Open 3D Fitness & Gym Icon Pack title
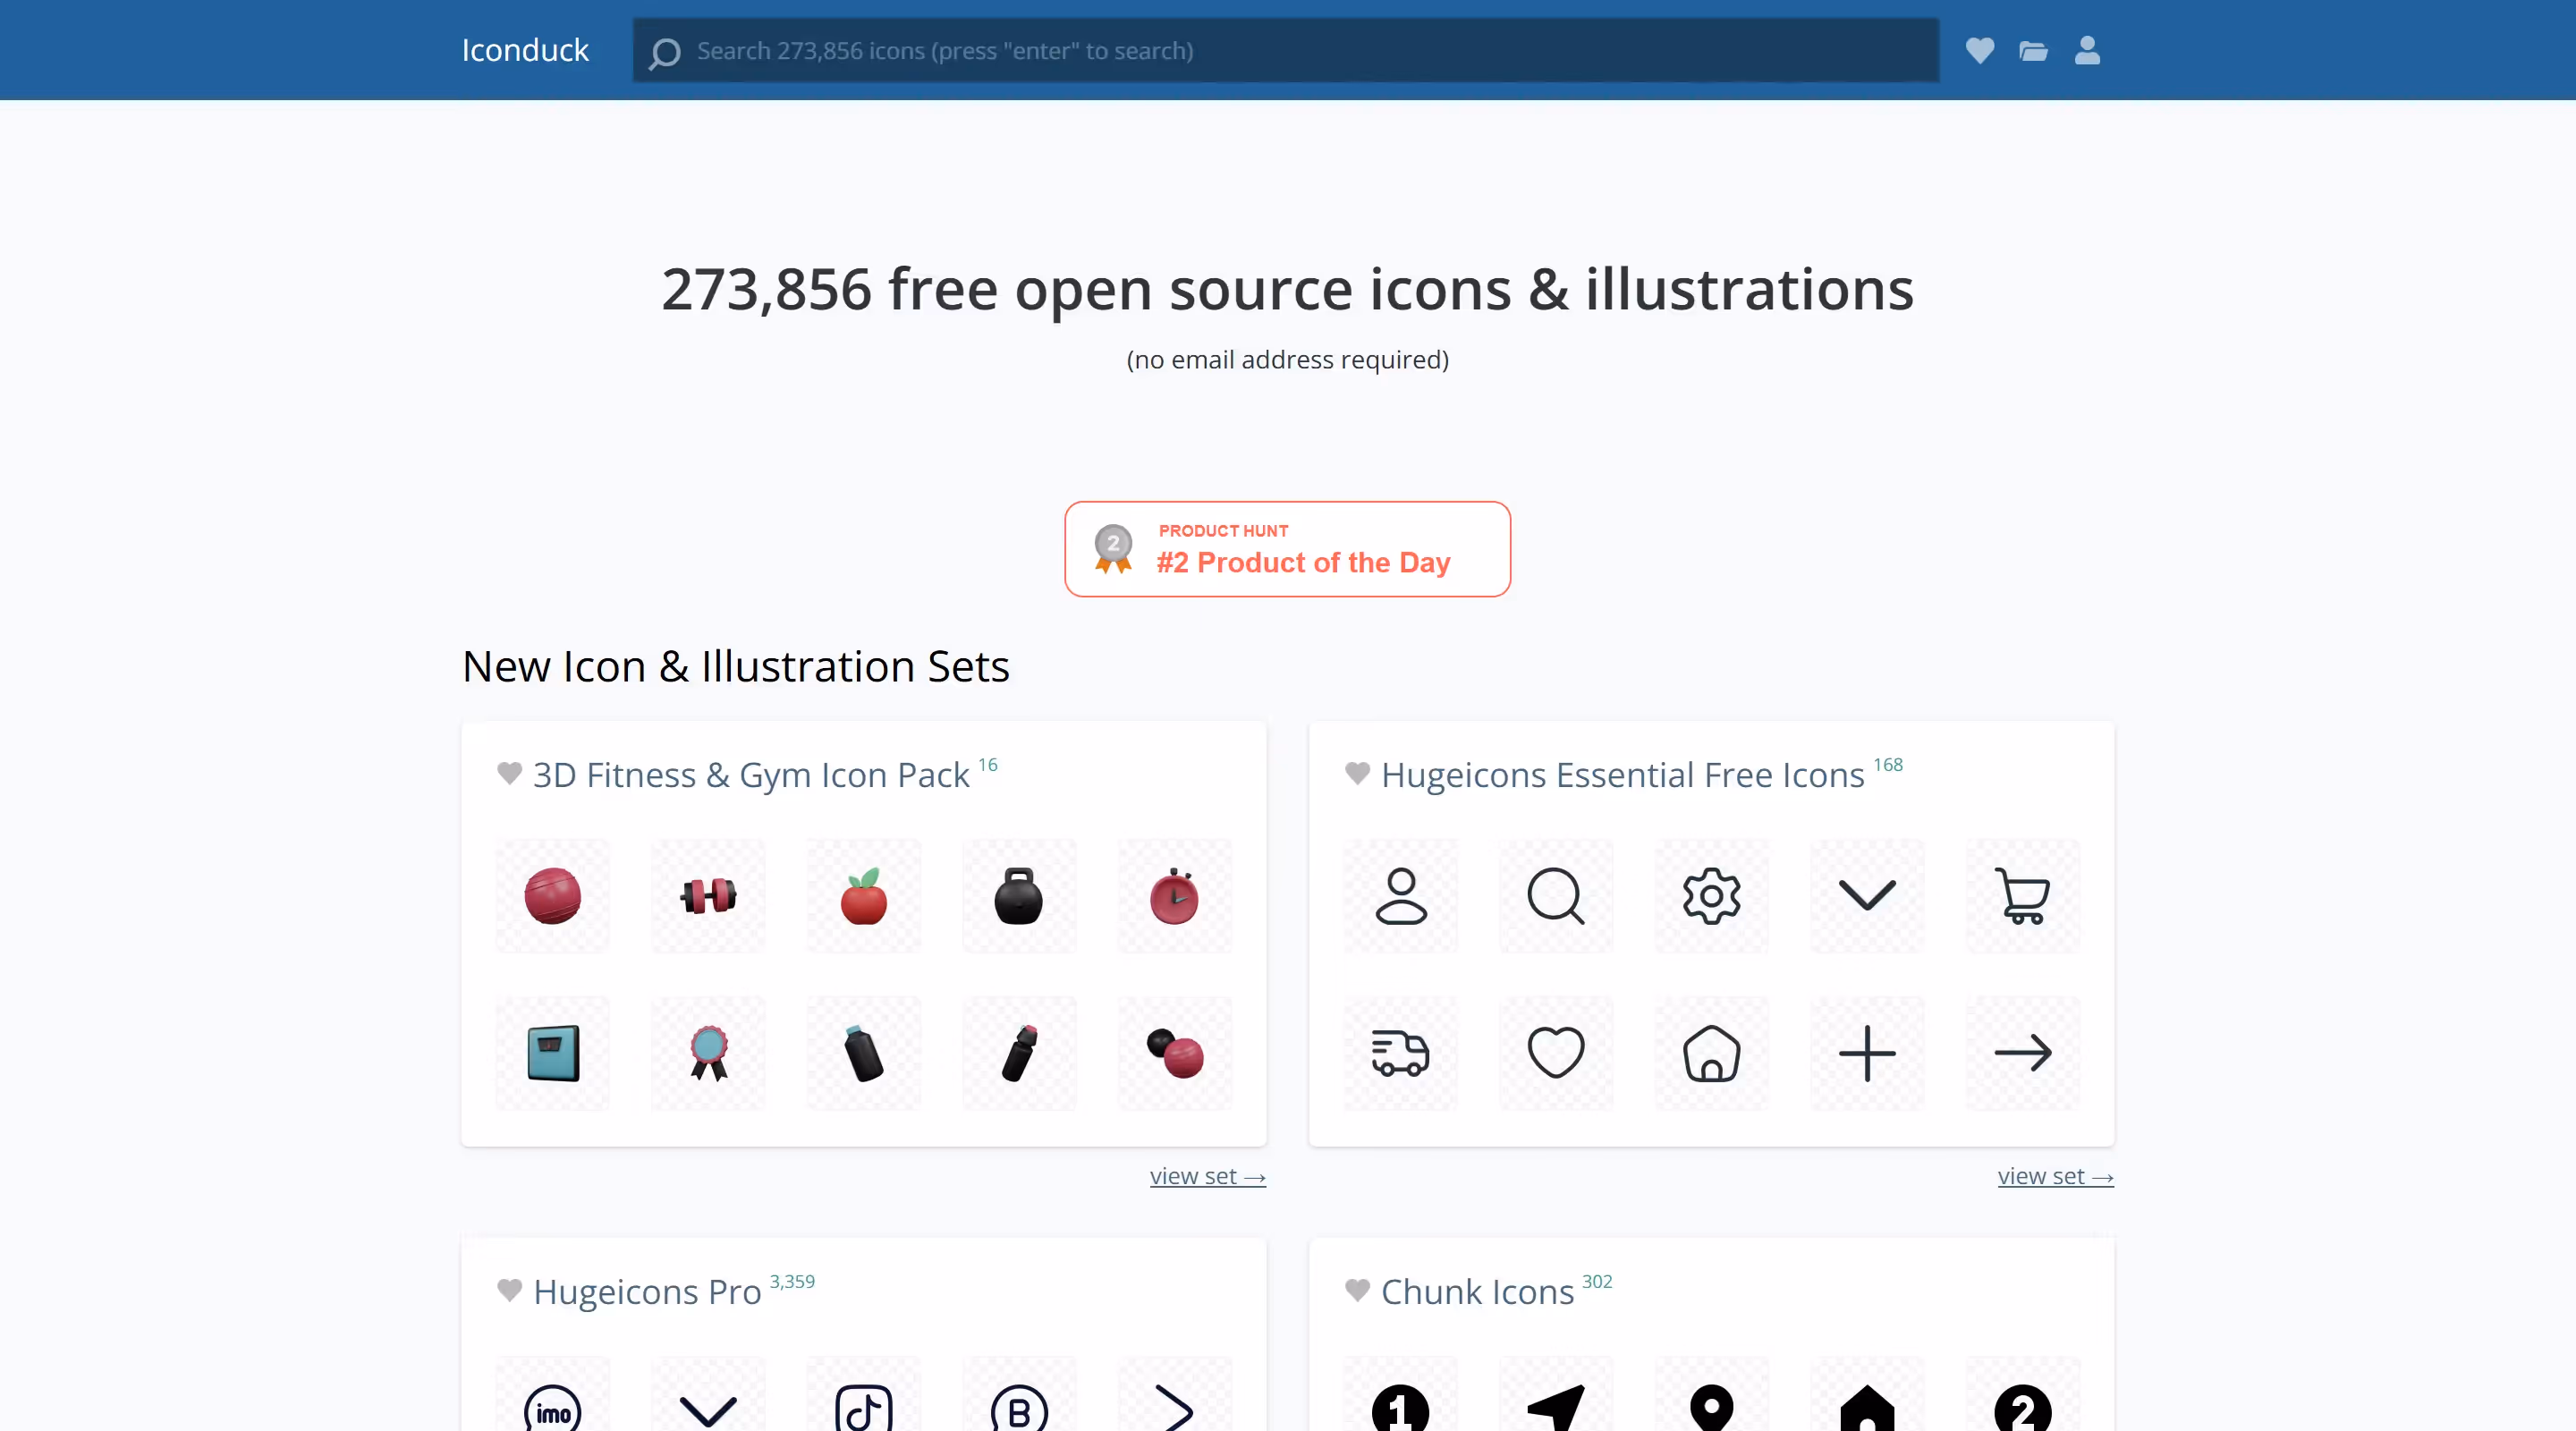 coord(751,775)
